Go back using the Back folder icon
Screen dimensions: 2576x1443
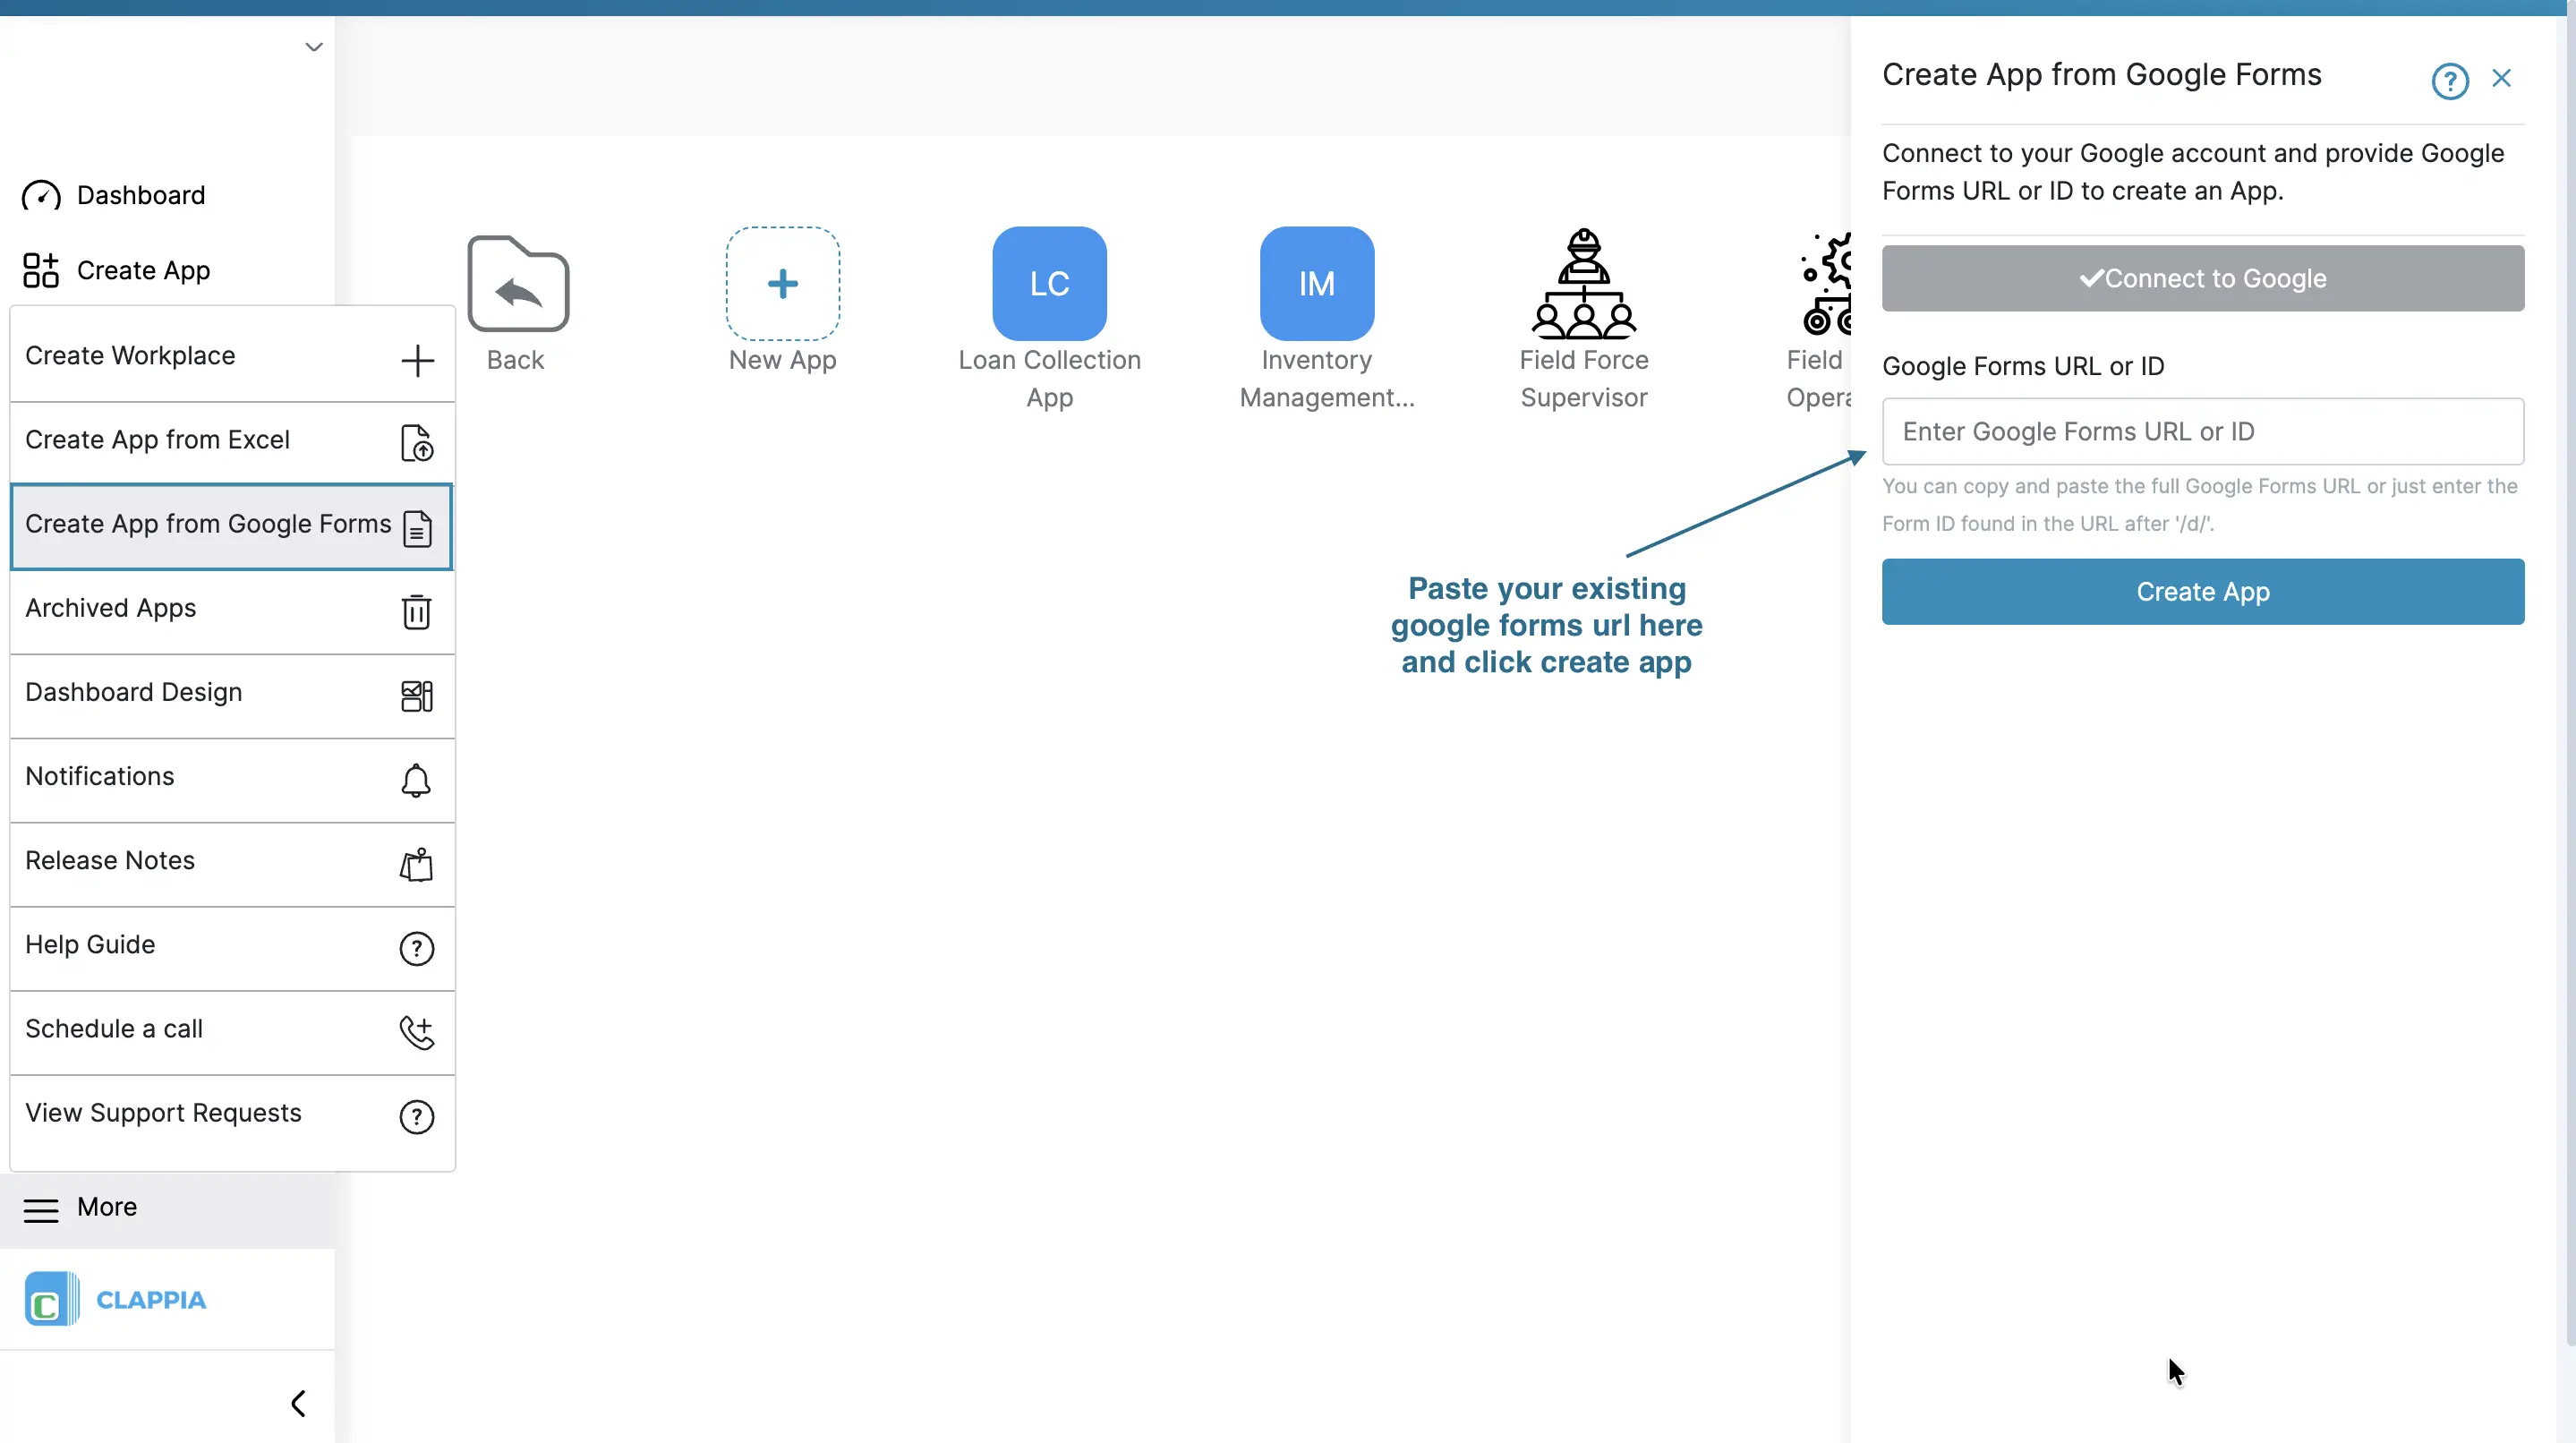point(518,283)
